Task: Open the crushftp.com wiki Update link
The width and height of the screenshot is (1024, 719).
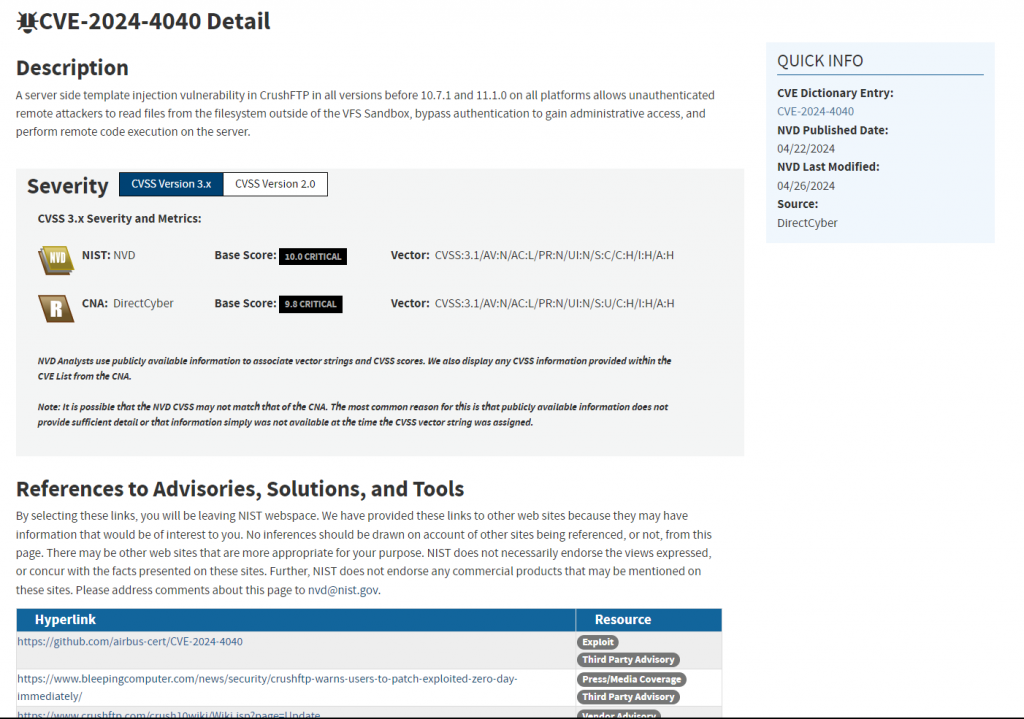Action: (168, 714)
